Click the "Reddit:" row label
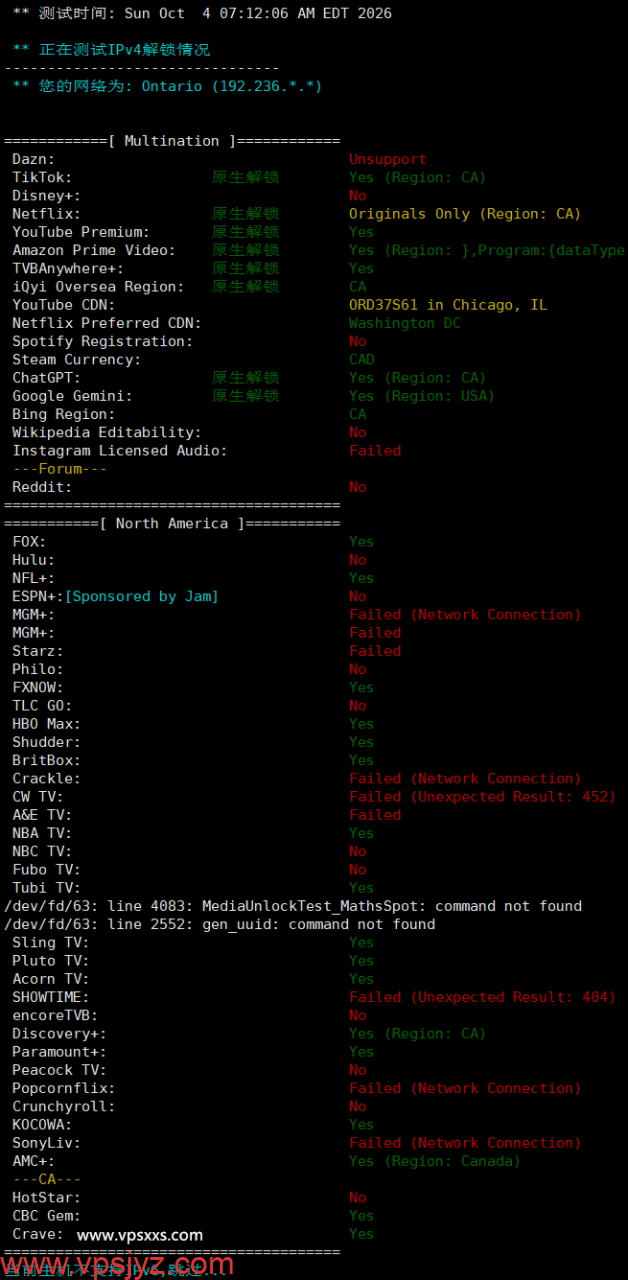 [x=42, y=487]
